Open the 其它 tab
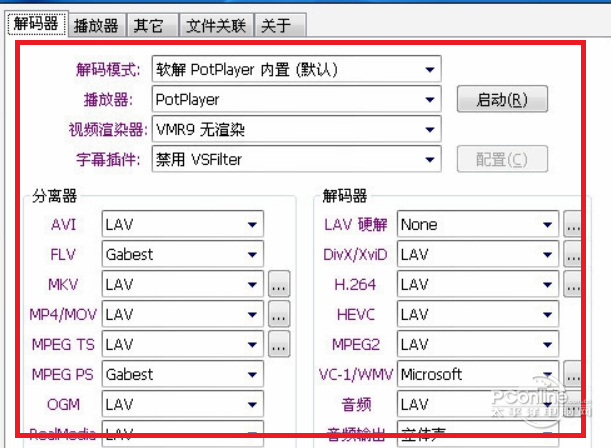 pos(153,26)
